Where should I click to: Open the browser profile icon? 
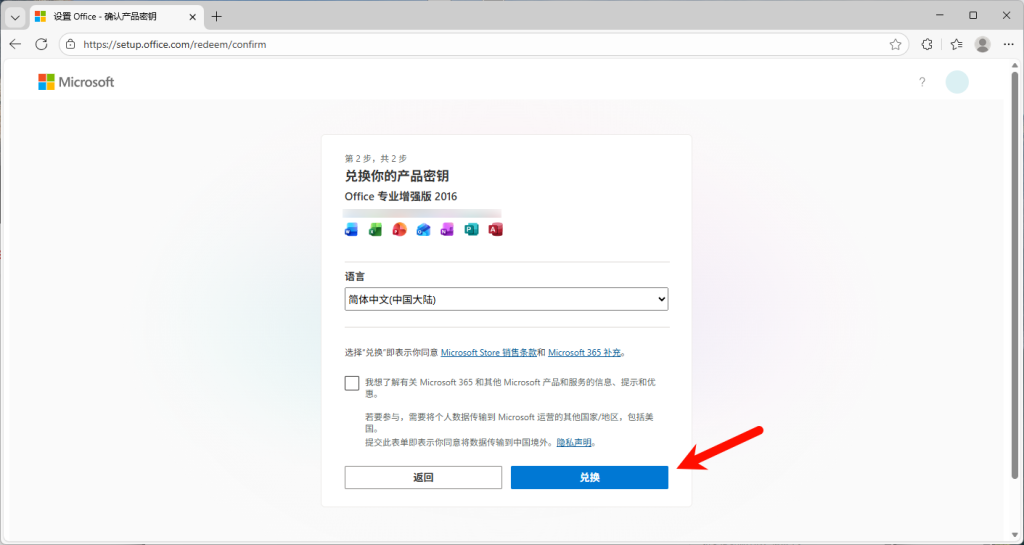[x=982, y=44]
